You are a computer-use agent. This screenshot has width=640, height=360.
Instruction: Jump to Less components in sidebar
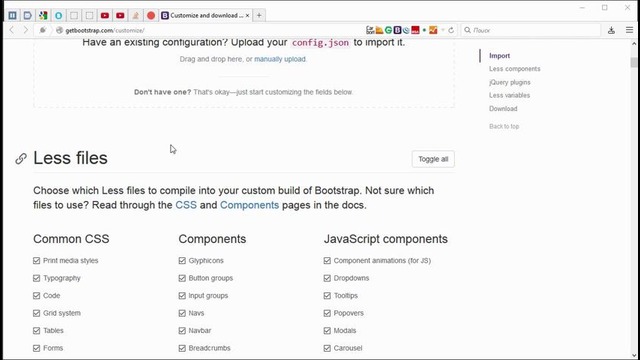coord(515,69)
